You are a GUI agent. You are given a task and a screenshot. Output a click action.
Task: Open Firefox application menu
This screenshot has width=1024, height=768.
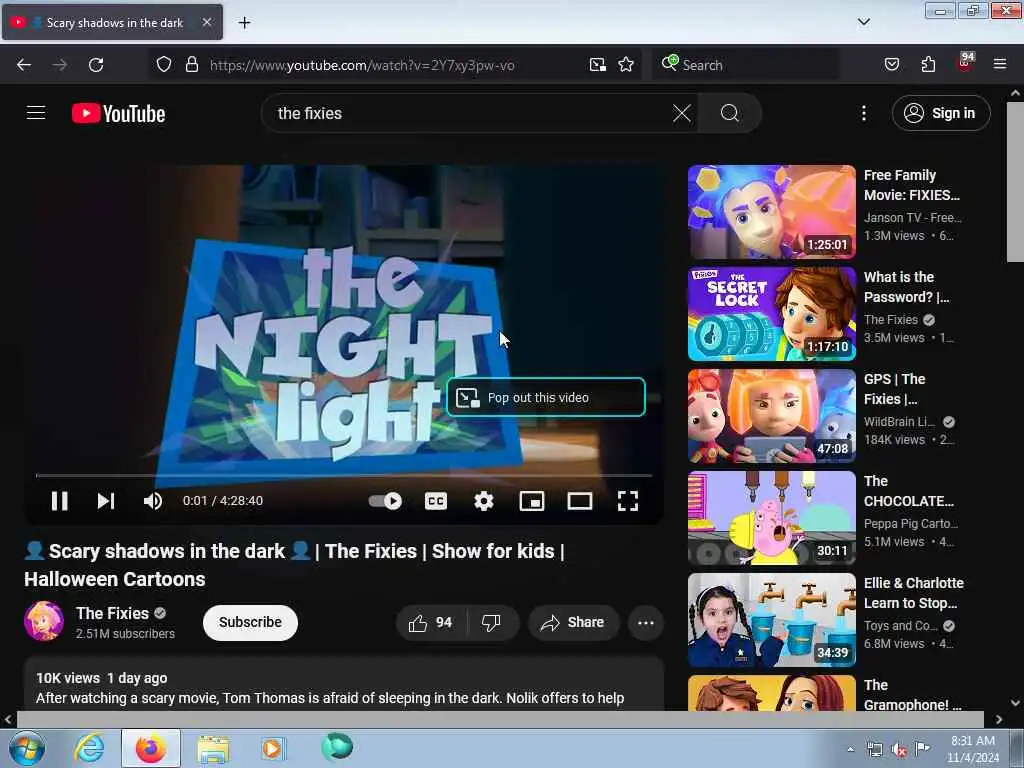(1000, 65)
